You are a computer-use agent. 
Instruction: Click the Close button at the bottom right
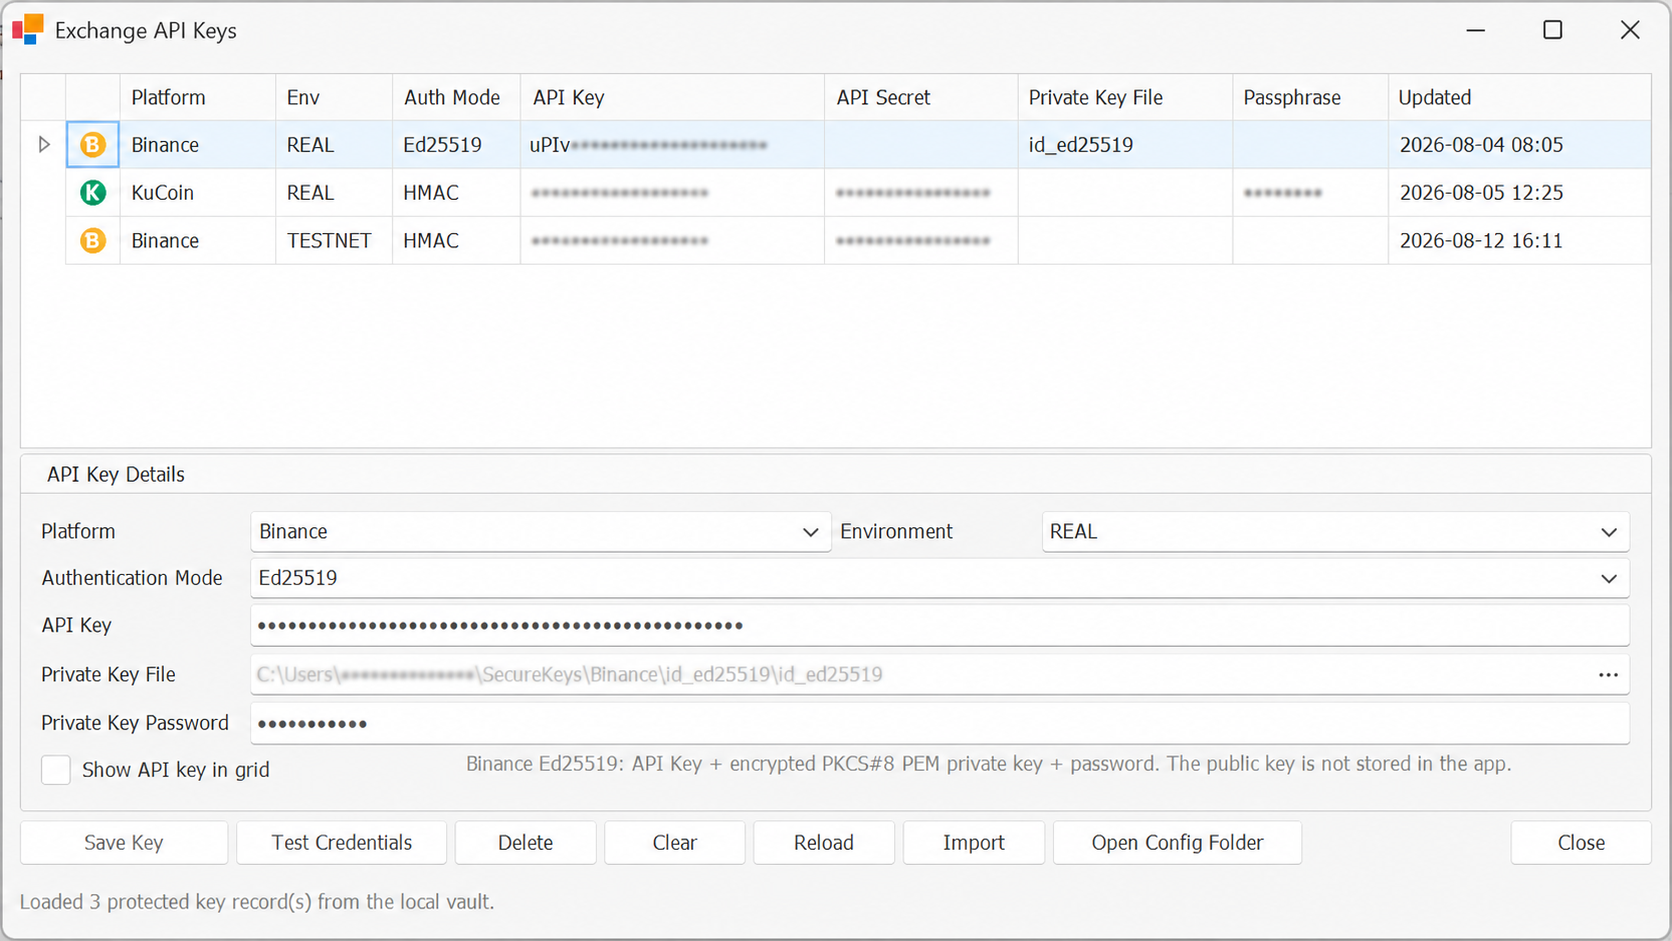pos(1581,843)
